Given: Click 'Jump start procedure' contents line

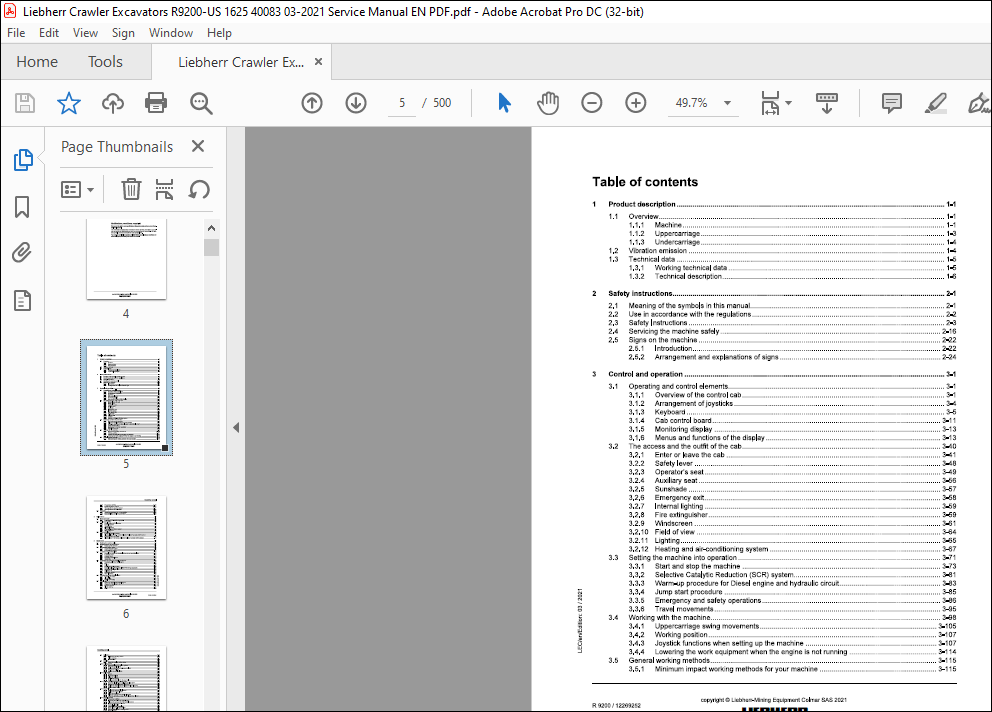Looking at the screenshot, I should click(793, 592).
